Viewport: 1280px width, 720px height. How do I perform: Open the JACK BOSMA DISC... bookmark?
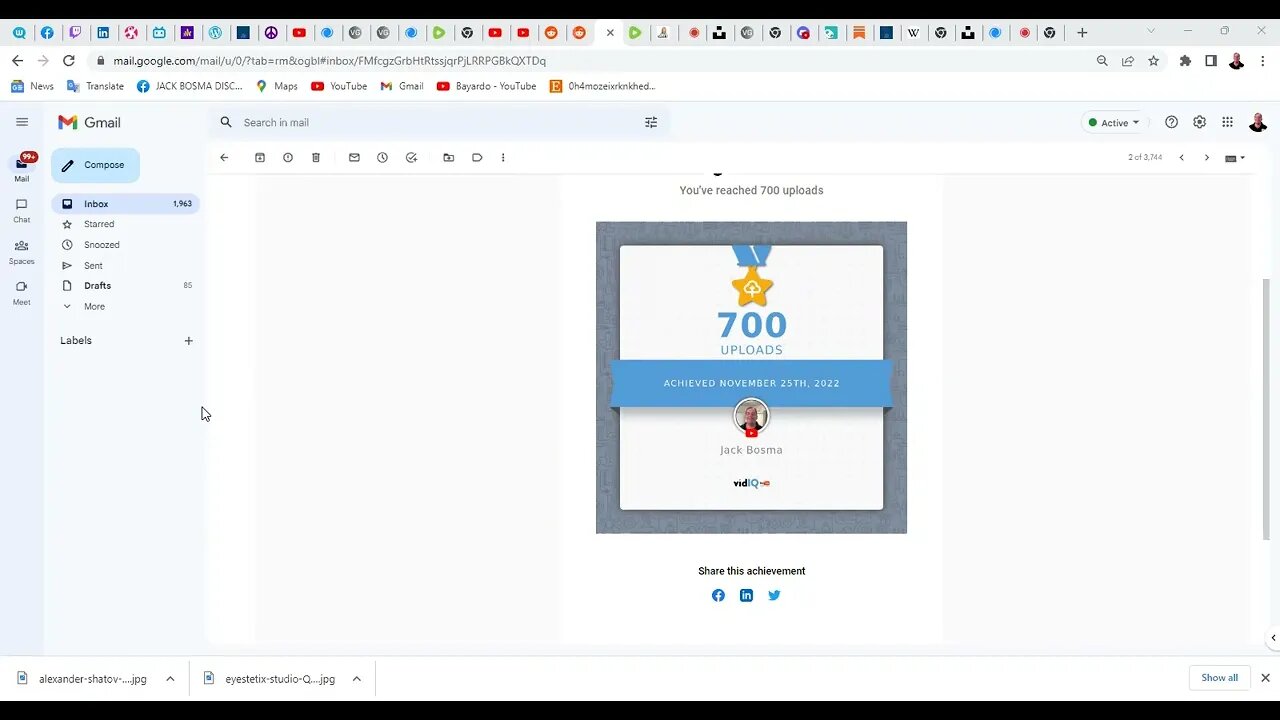(x=189, y=86)
